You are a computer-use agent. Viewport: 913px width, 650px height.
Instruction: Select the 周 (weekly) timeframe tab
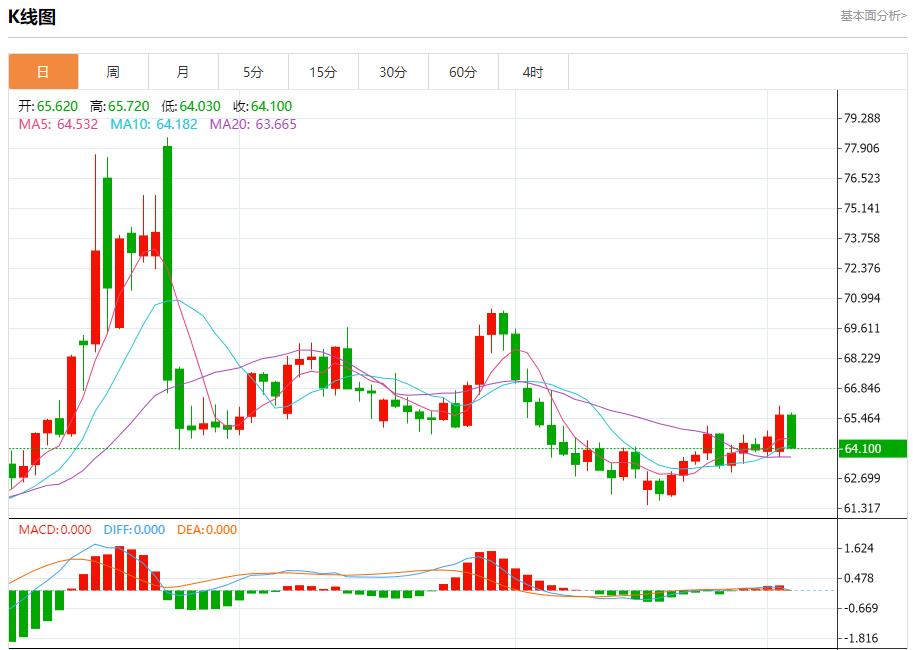pyautogui.click(x=113, y=71)
